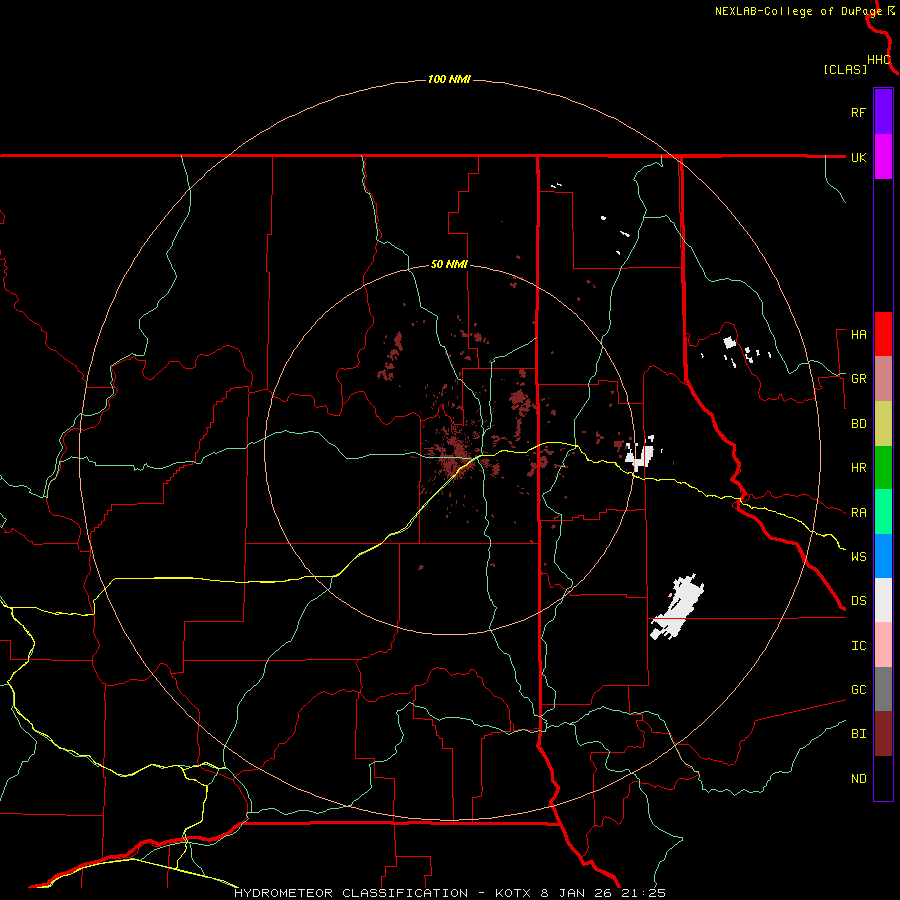Click the white DS legend color swatch
Screen dimensions: 900x900
(x=883, y=600)
